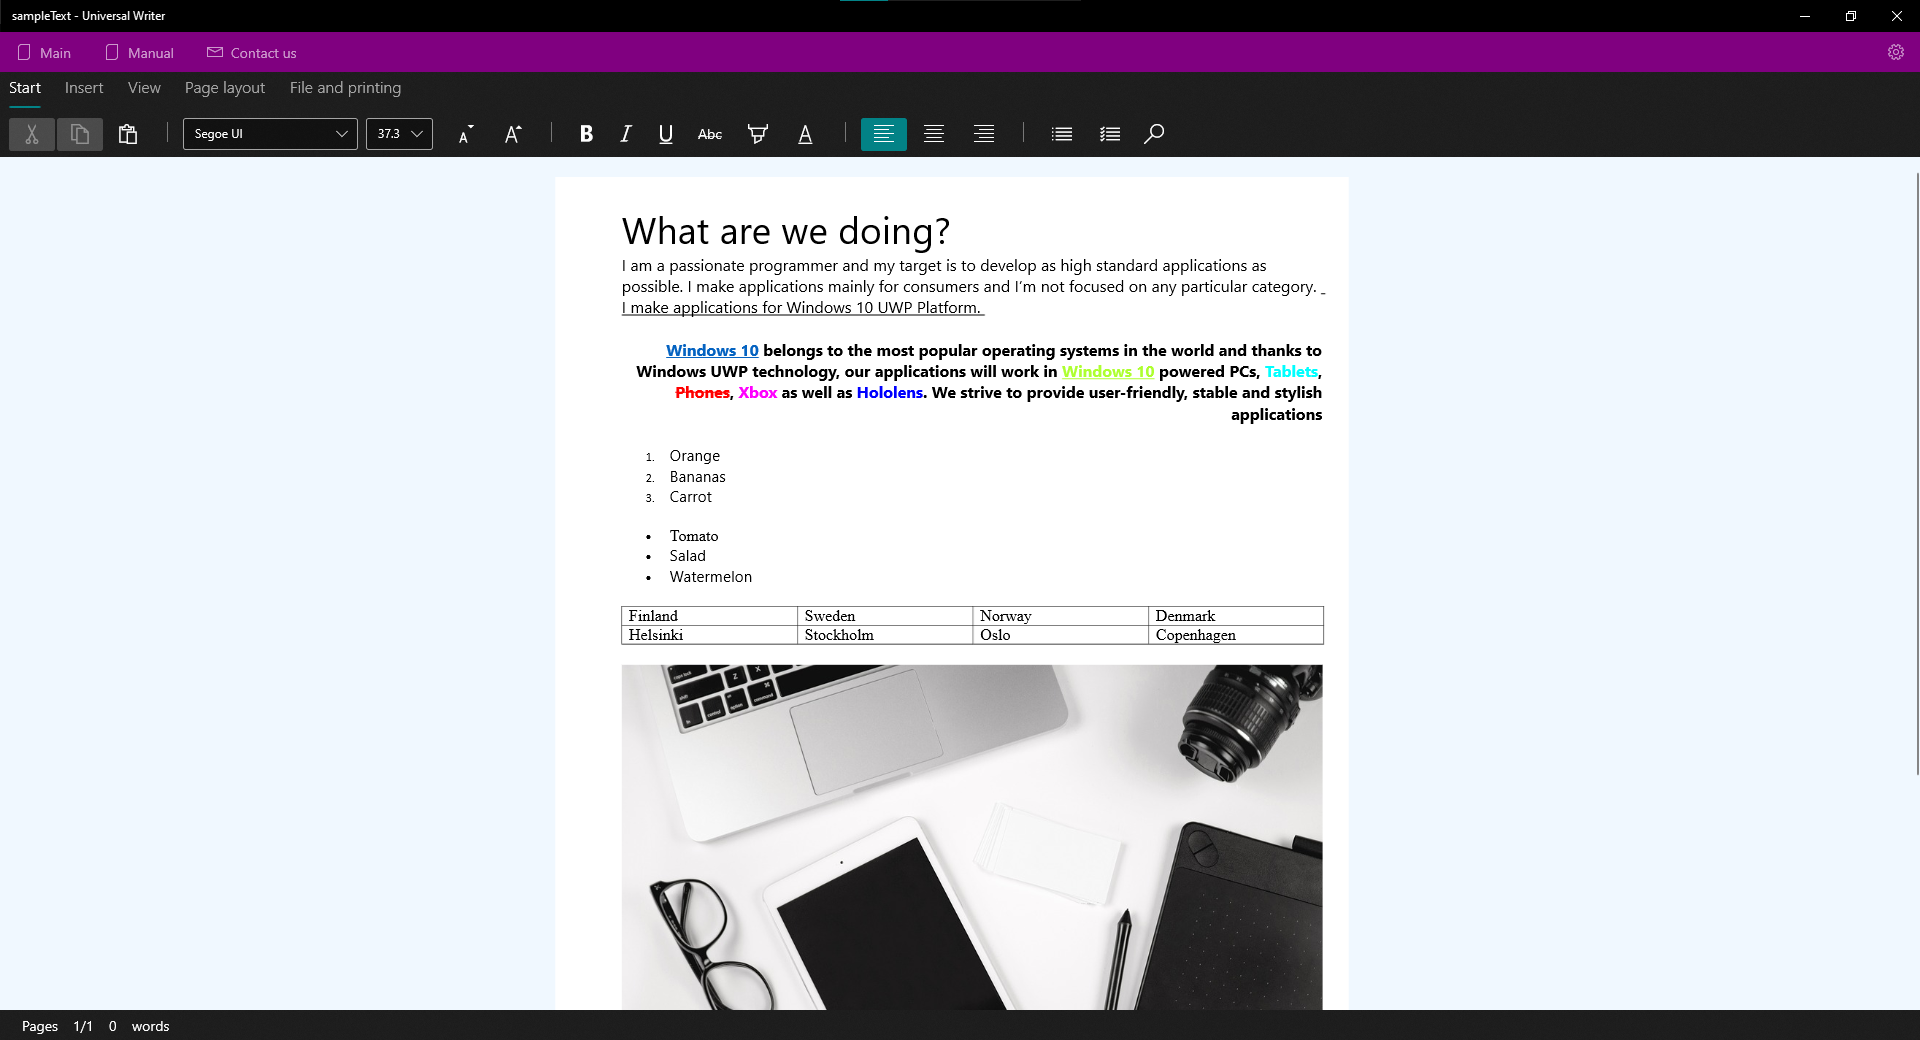Open the Page layout tab

224,88
